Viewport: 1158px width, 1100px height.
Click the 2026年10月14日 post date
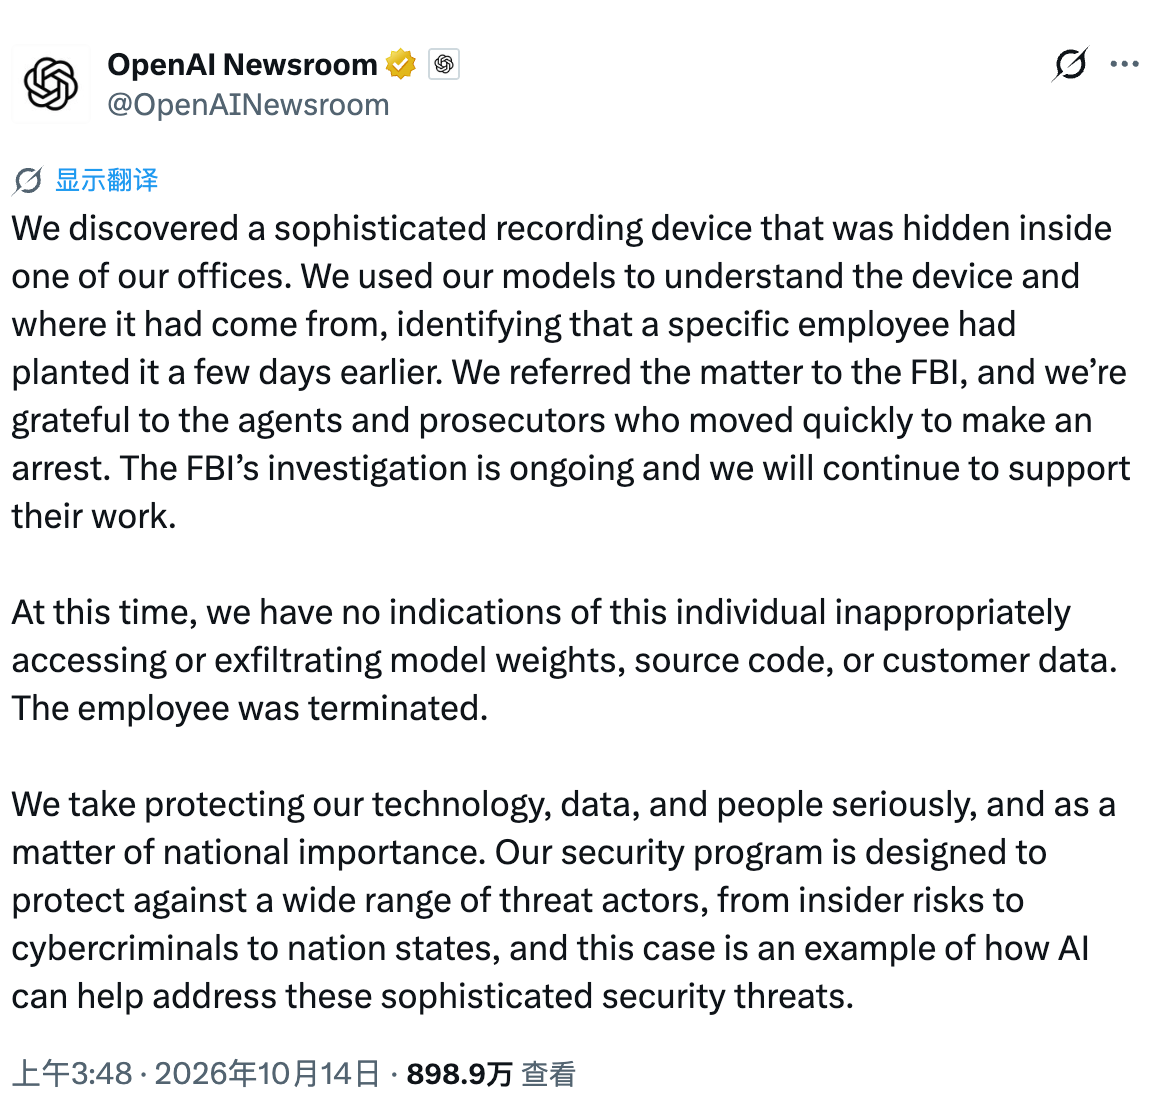(x=267, y=1073)
